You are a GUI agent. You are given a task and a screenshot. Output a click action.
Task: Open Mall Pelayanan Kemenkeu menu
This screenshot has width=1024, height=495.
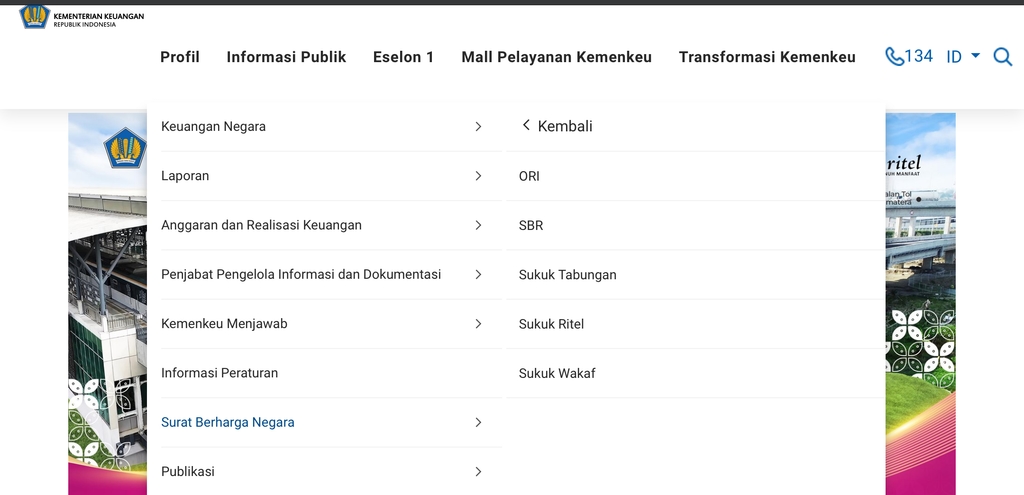(x=556, y=57)
